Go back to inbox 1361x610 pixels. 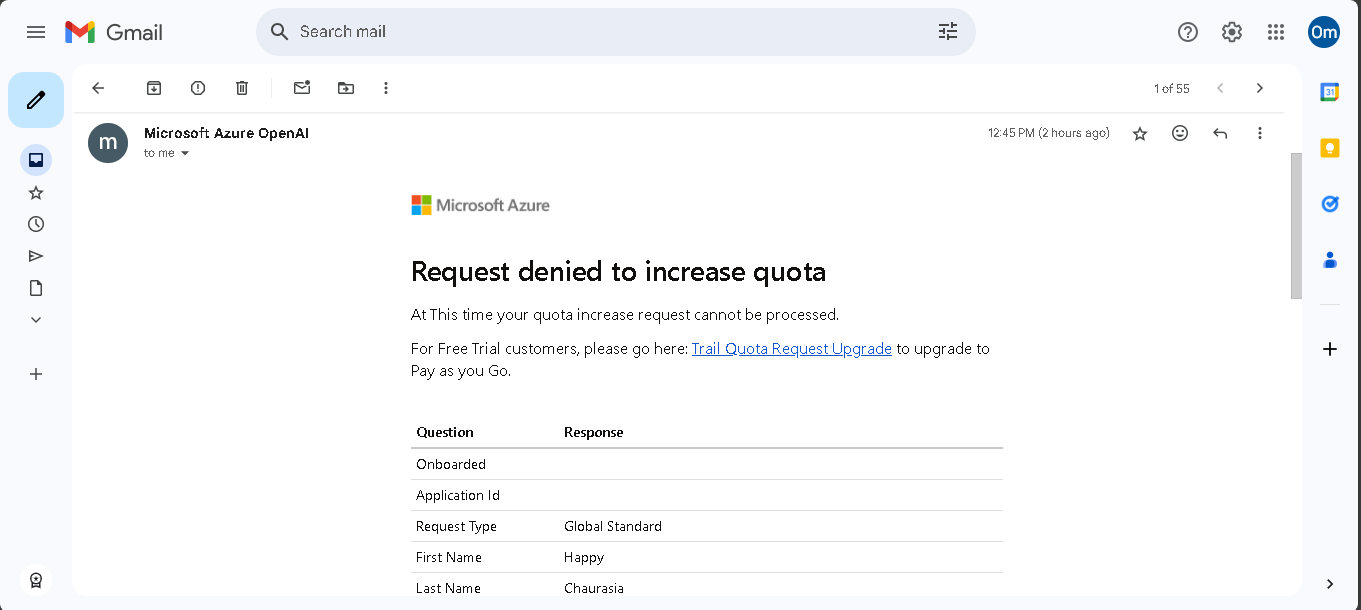(x=98, y=88)
